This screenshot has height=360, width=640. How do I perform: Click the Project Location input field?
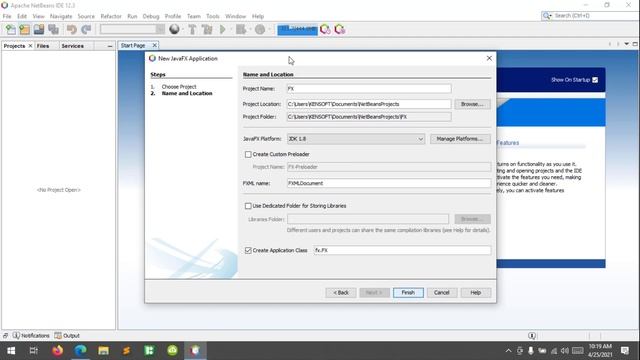(369, 104)
